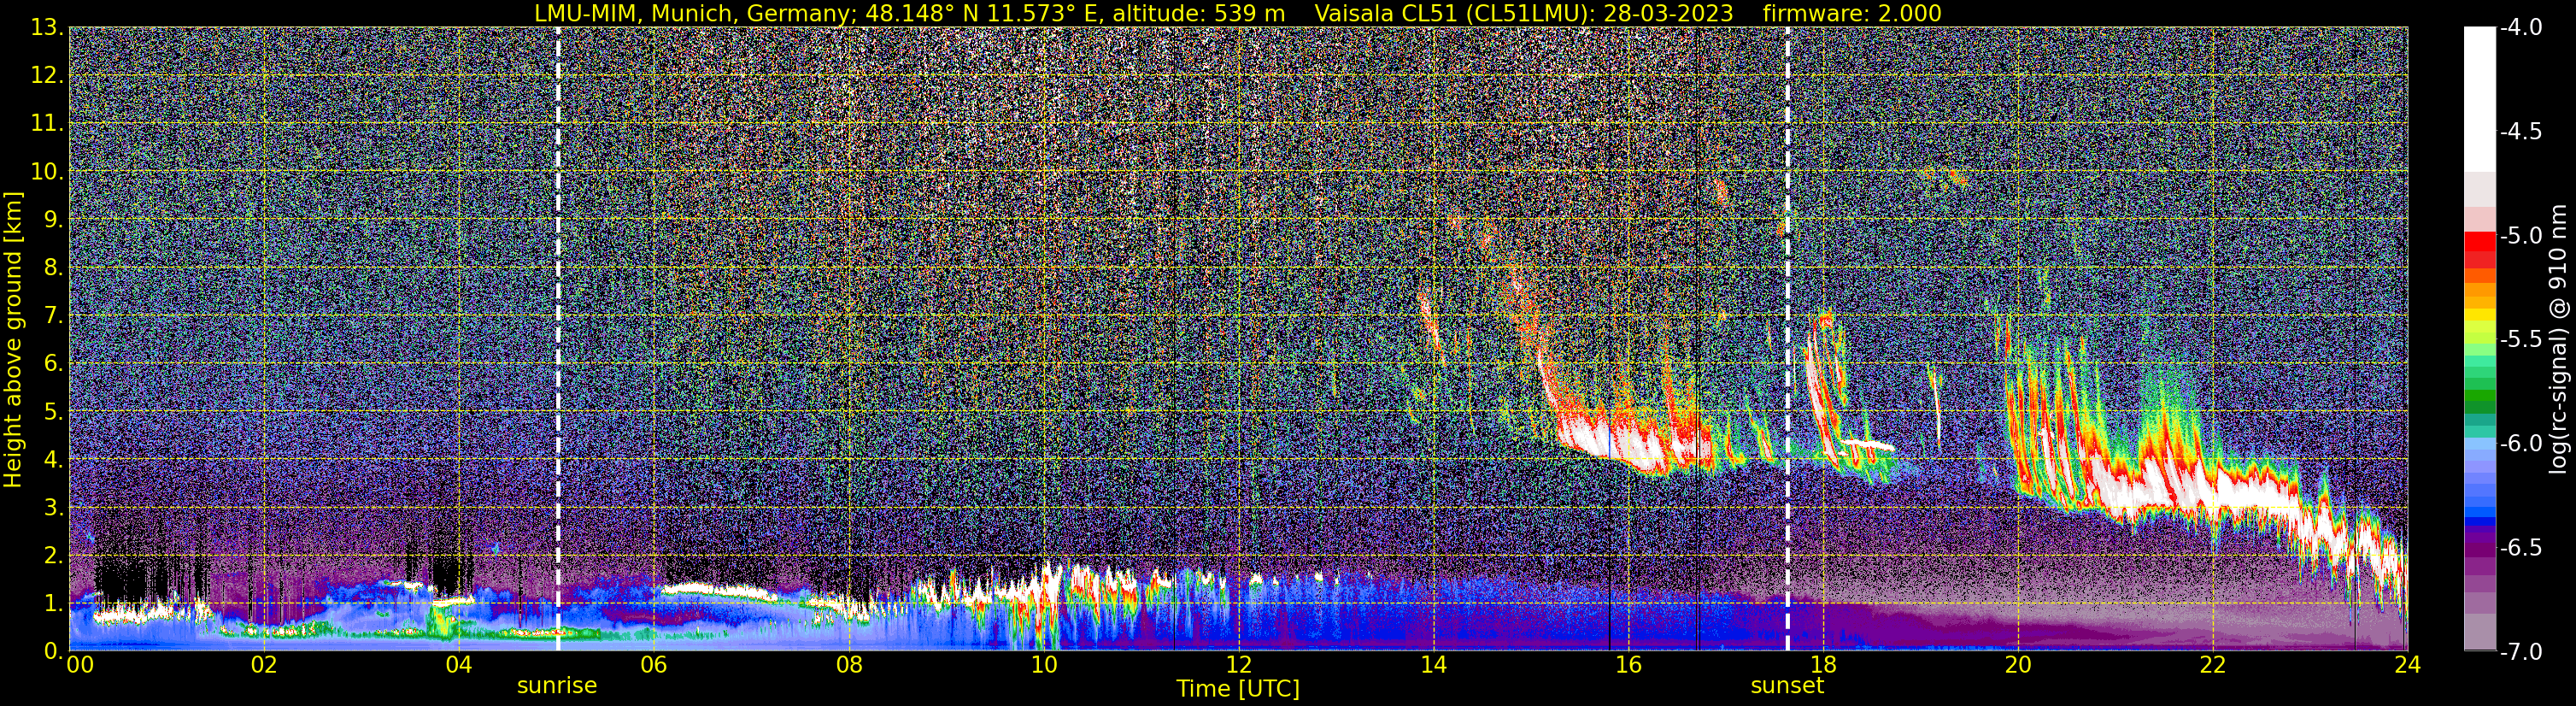2576x706 pixels.
Task: Click the '06' time axis tick label
Action: pyautogui.click(x=653, y=666)
